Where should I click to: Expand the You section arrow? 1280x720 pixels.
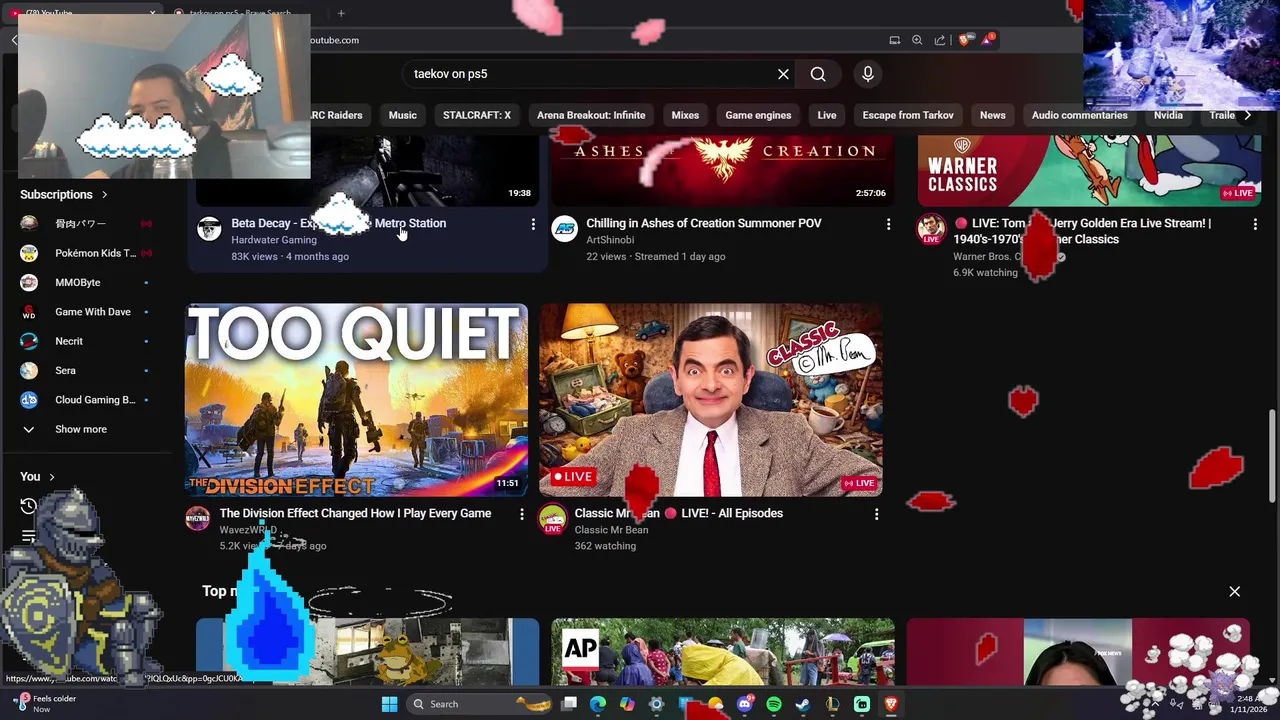(52, 477)
